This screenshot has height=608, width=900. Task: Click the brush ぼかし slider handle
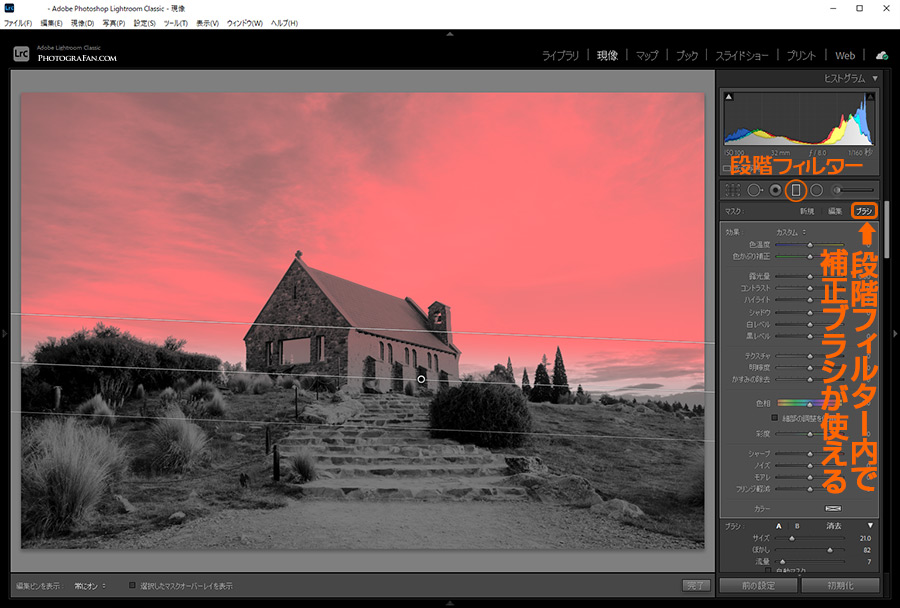(829, 550)
